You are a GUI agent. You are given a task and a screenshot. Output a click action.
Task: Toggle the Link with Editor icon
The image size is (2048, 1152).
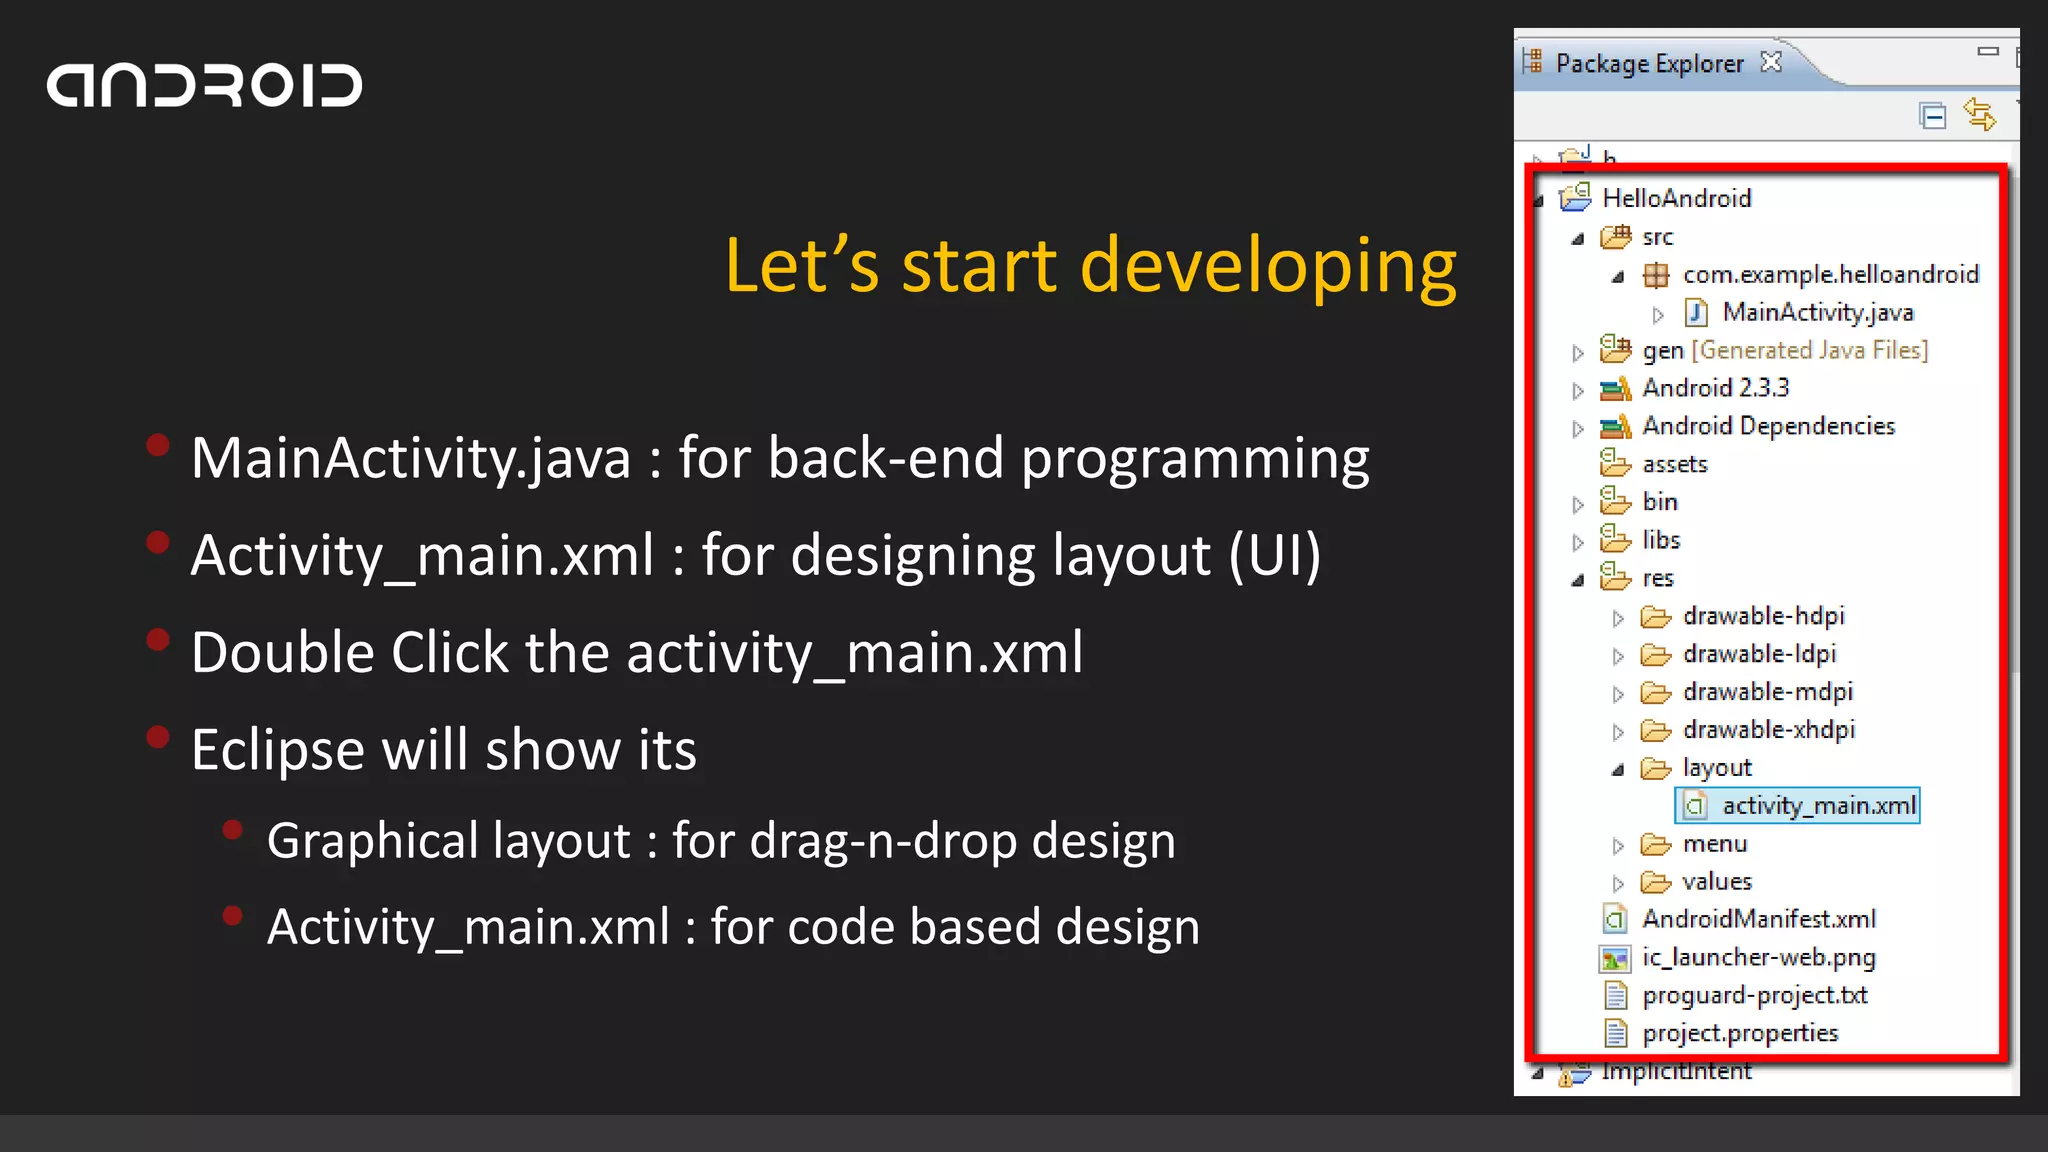(x=1980, y=115)
